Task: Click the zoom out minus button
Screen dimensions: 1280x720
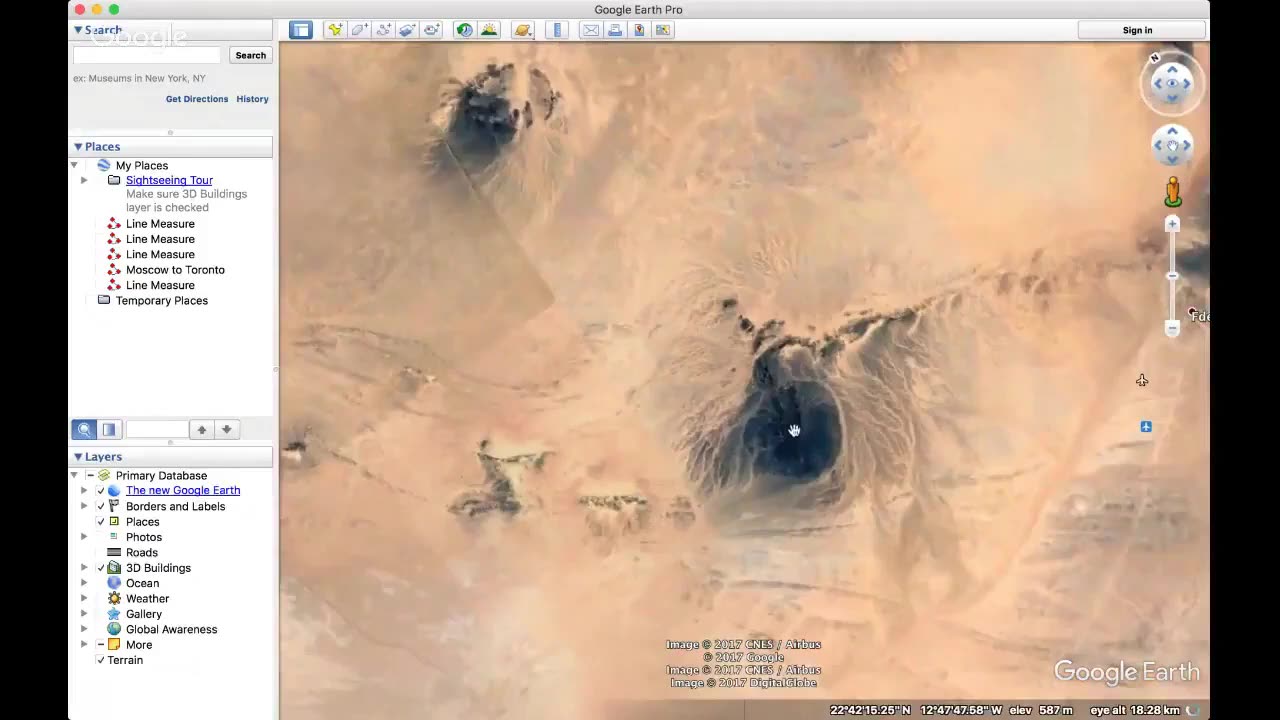Action: [x=1173, y=329]
